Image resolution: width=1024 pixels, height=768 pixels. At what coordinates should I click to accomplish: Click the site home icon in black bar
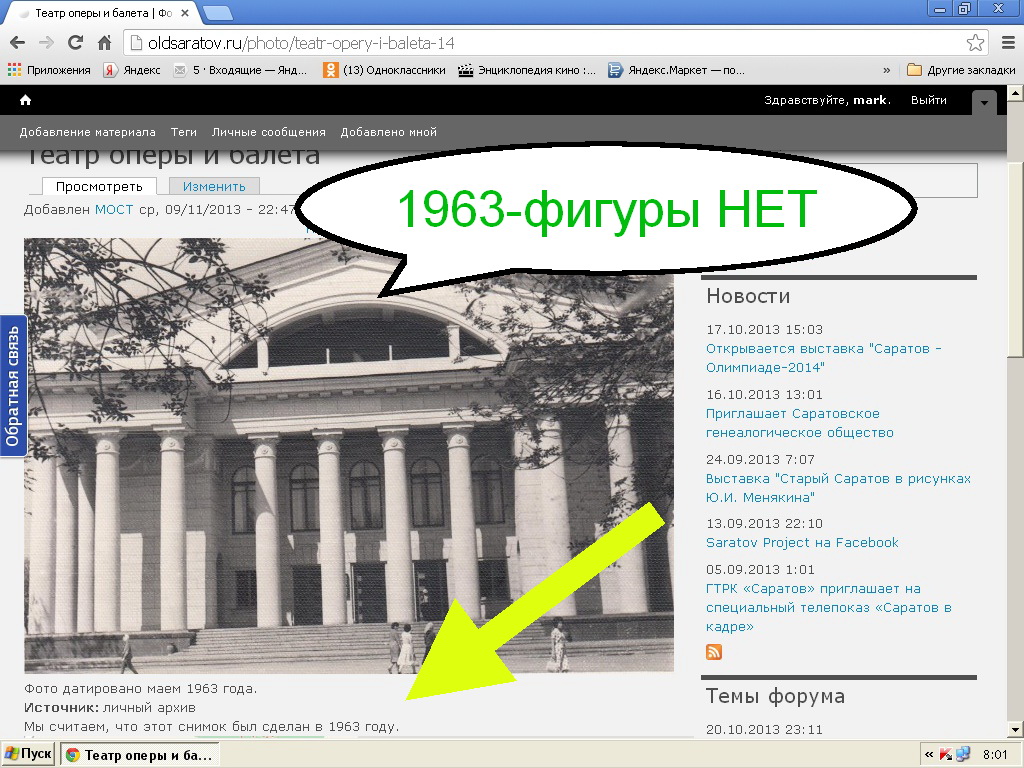[x=25, y=100]
